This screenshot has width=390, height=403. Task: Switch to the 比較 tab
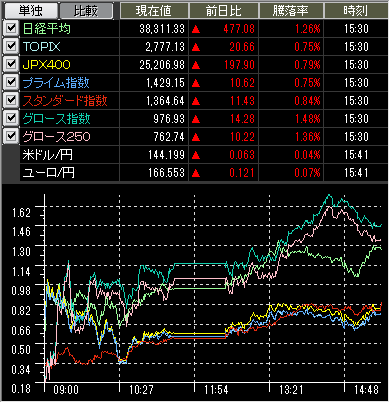click(x=86, y=11)
